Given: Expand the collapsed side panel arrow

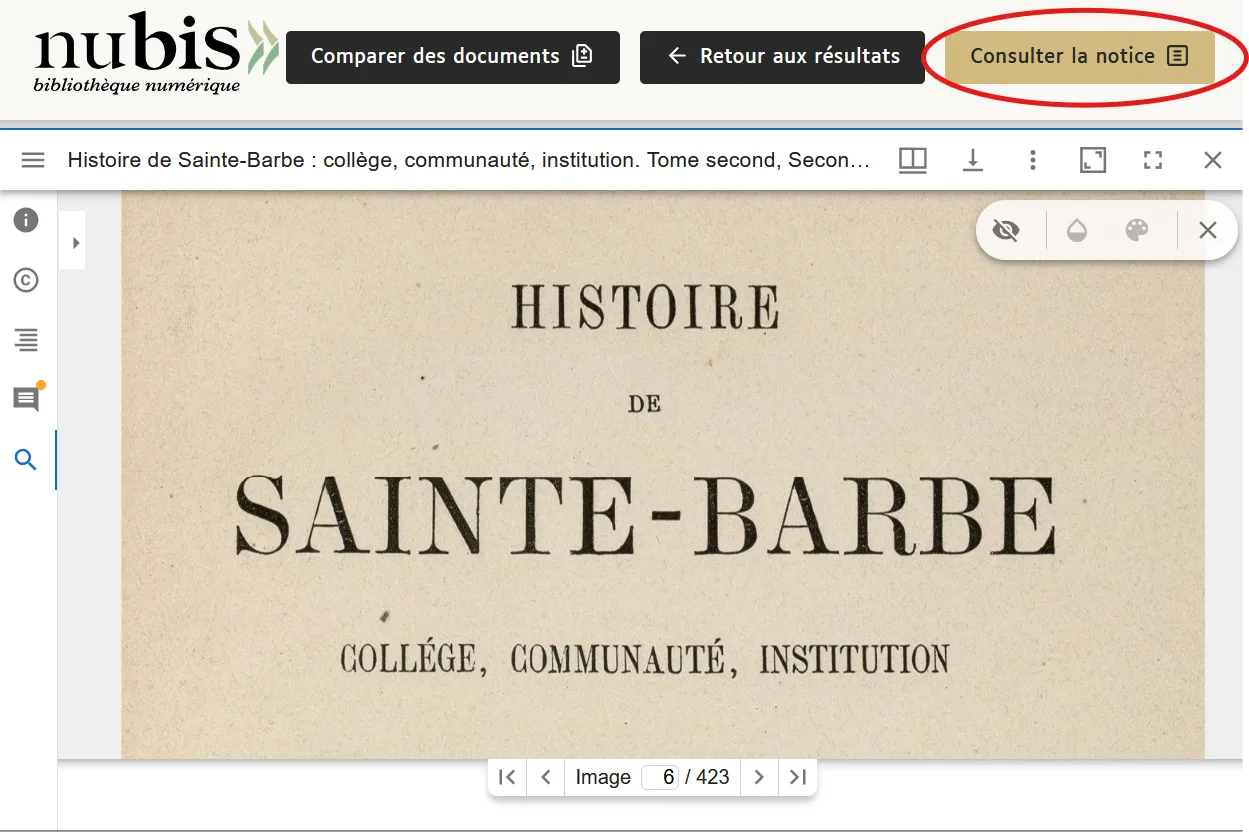Looking at the screenshot, I should 72,240.
